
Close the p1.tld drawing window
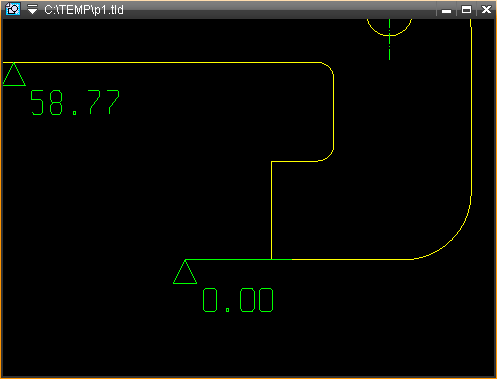(486, 10)
